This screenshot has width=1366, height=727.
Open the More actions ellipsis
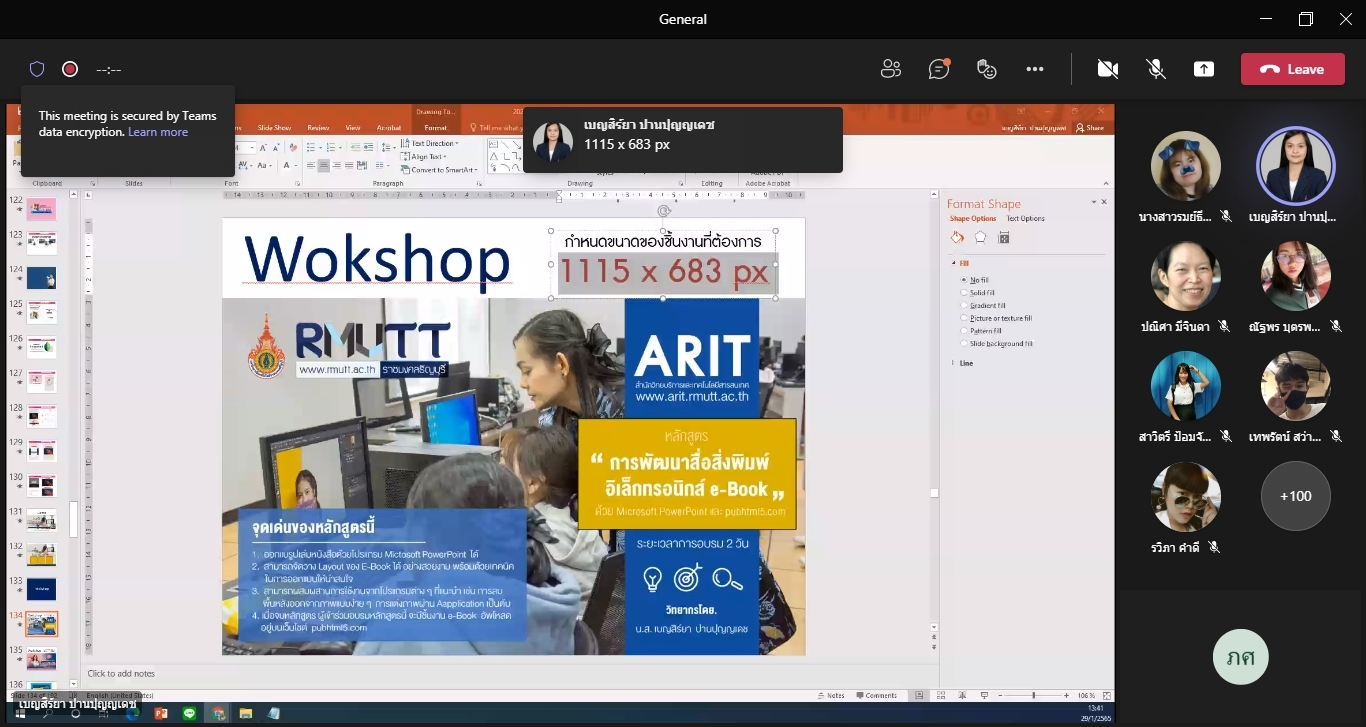(1035, 69)
